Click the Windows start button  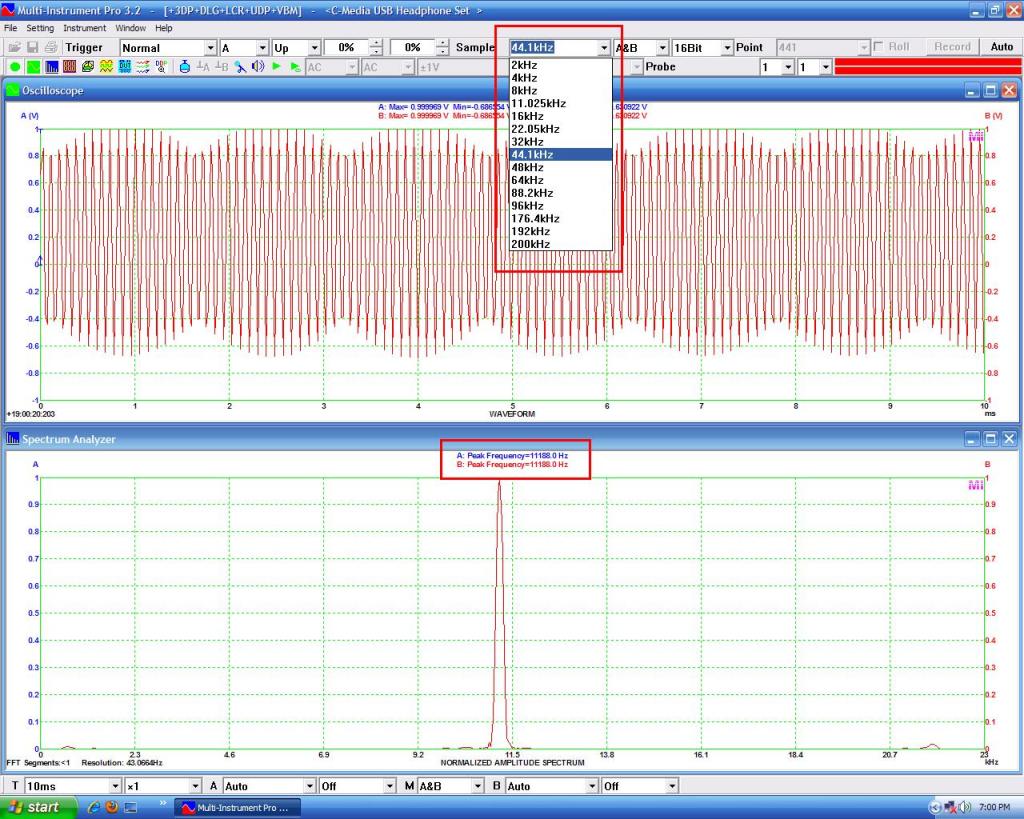(38, 807)
